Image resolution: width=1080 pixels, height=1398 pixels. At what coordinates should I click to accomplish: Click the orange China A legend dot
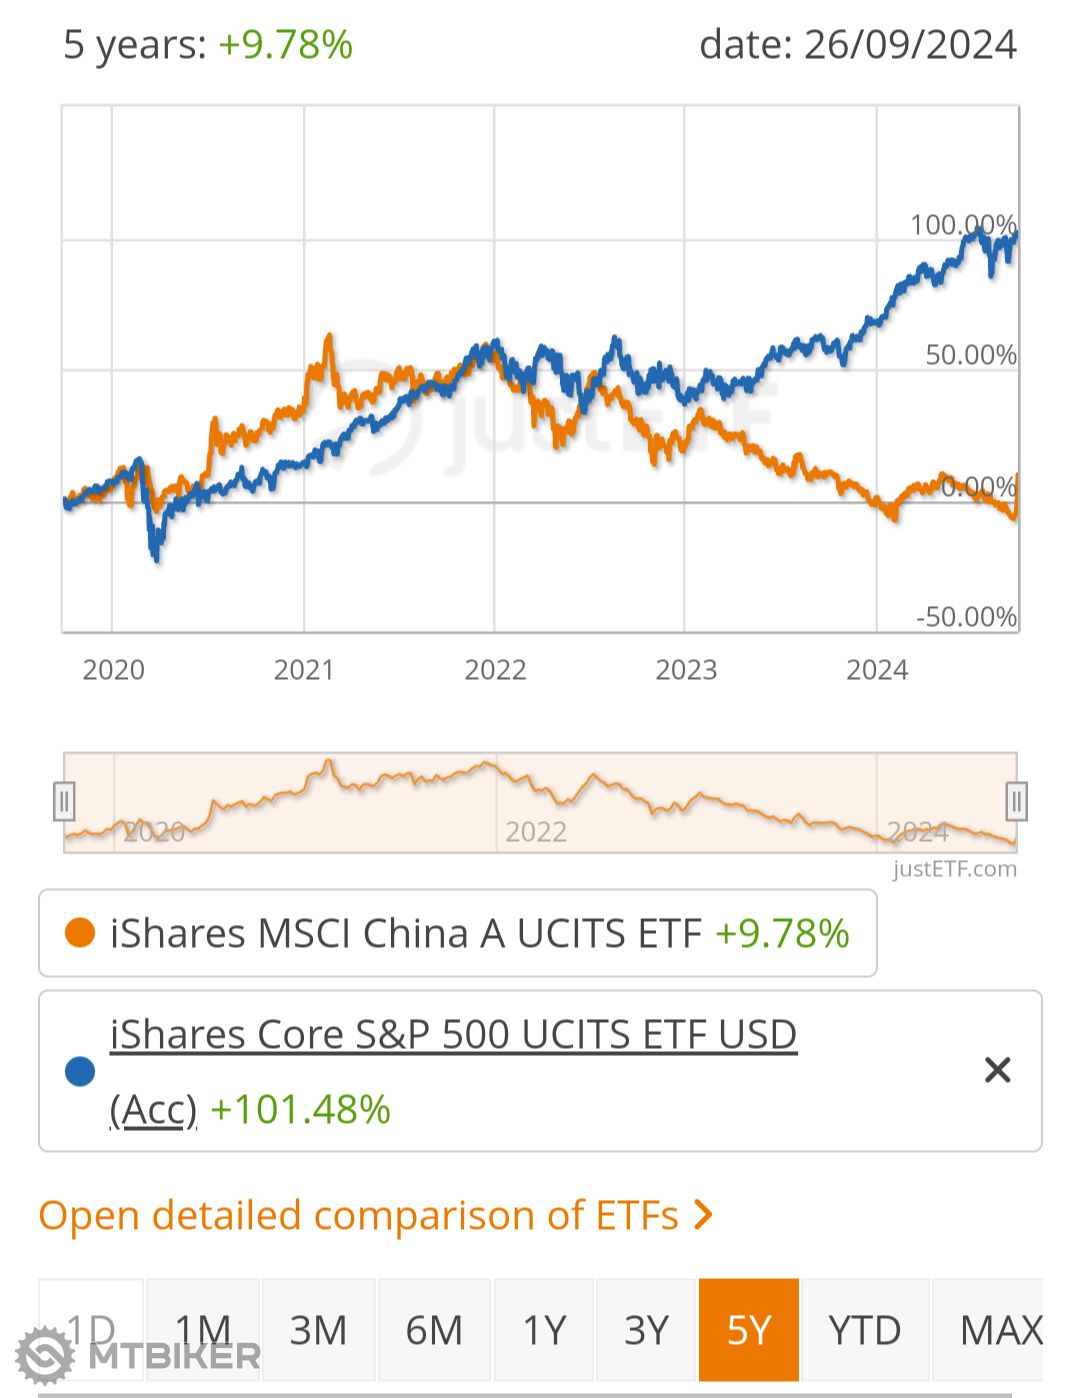coord(79,933)
